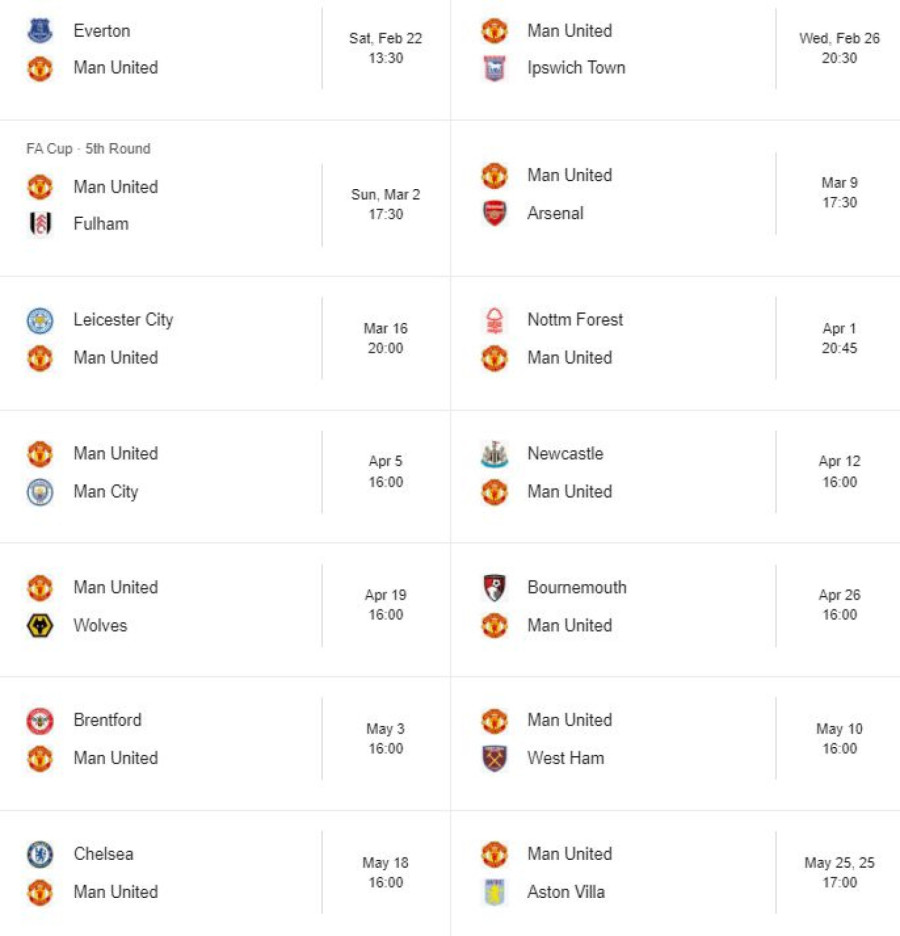Click the Fulham club badge
Screen dimensions: 900x936
click(40, 224)
